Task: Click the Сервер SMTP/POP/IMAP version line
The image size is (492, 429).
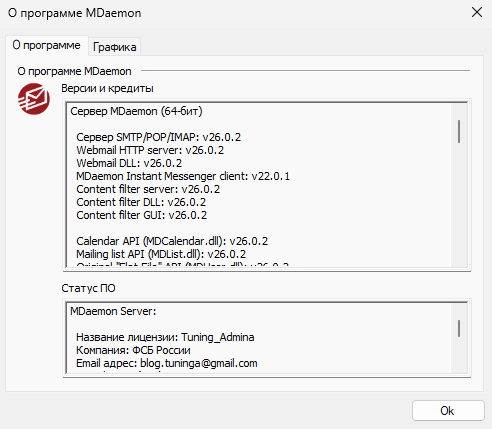Action: click(x=158, y=137)
